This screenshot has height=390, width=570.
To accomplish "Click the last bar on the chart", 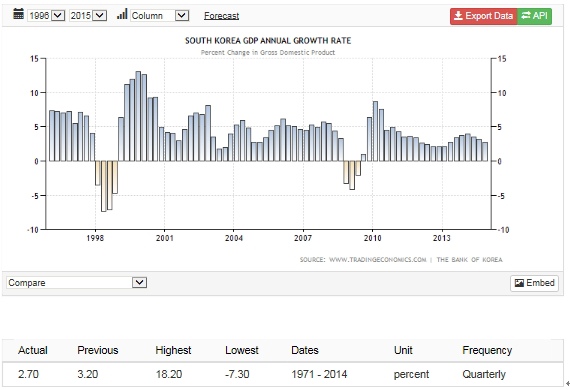I will coord(485,152).
